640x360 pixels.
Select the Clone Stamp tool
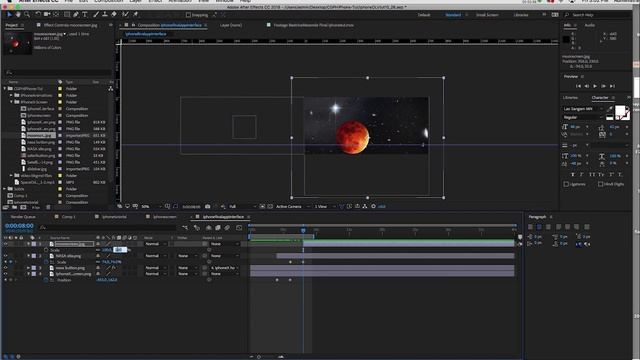click(105, 15)
